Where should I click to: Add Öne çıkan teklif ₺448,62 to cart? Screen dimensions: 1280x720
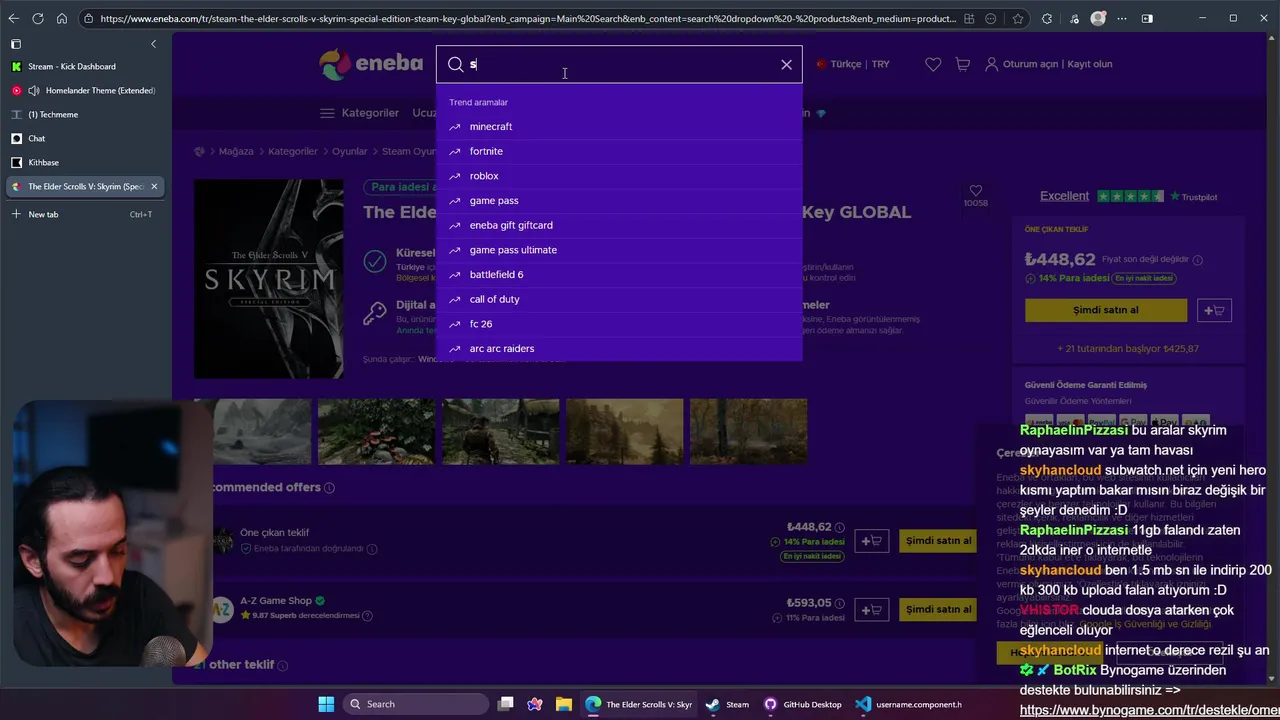[x=871, y=541]
